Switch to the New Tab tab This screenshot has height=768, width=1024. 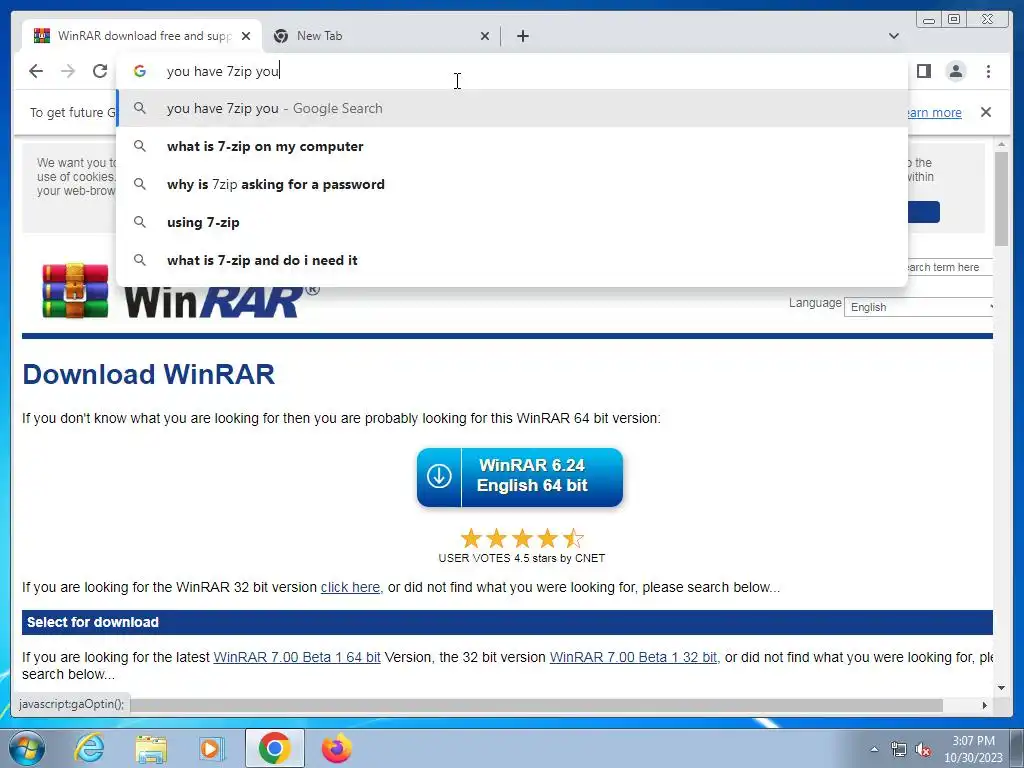click(x=382, y=36)
